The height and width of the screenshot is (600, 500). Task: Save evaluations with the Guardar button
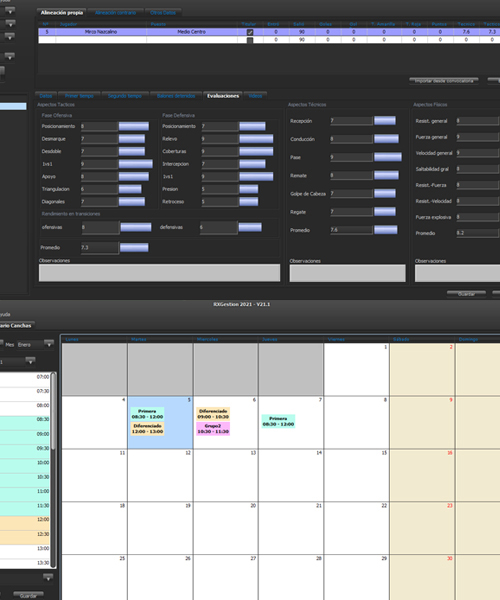(x=466, y=293)
